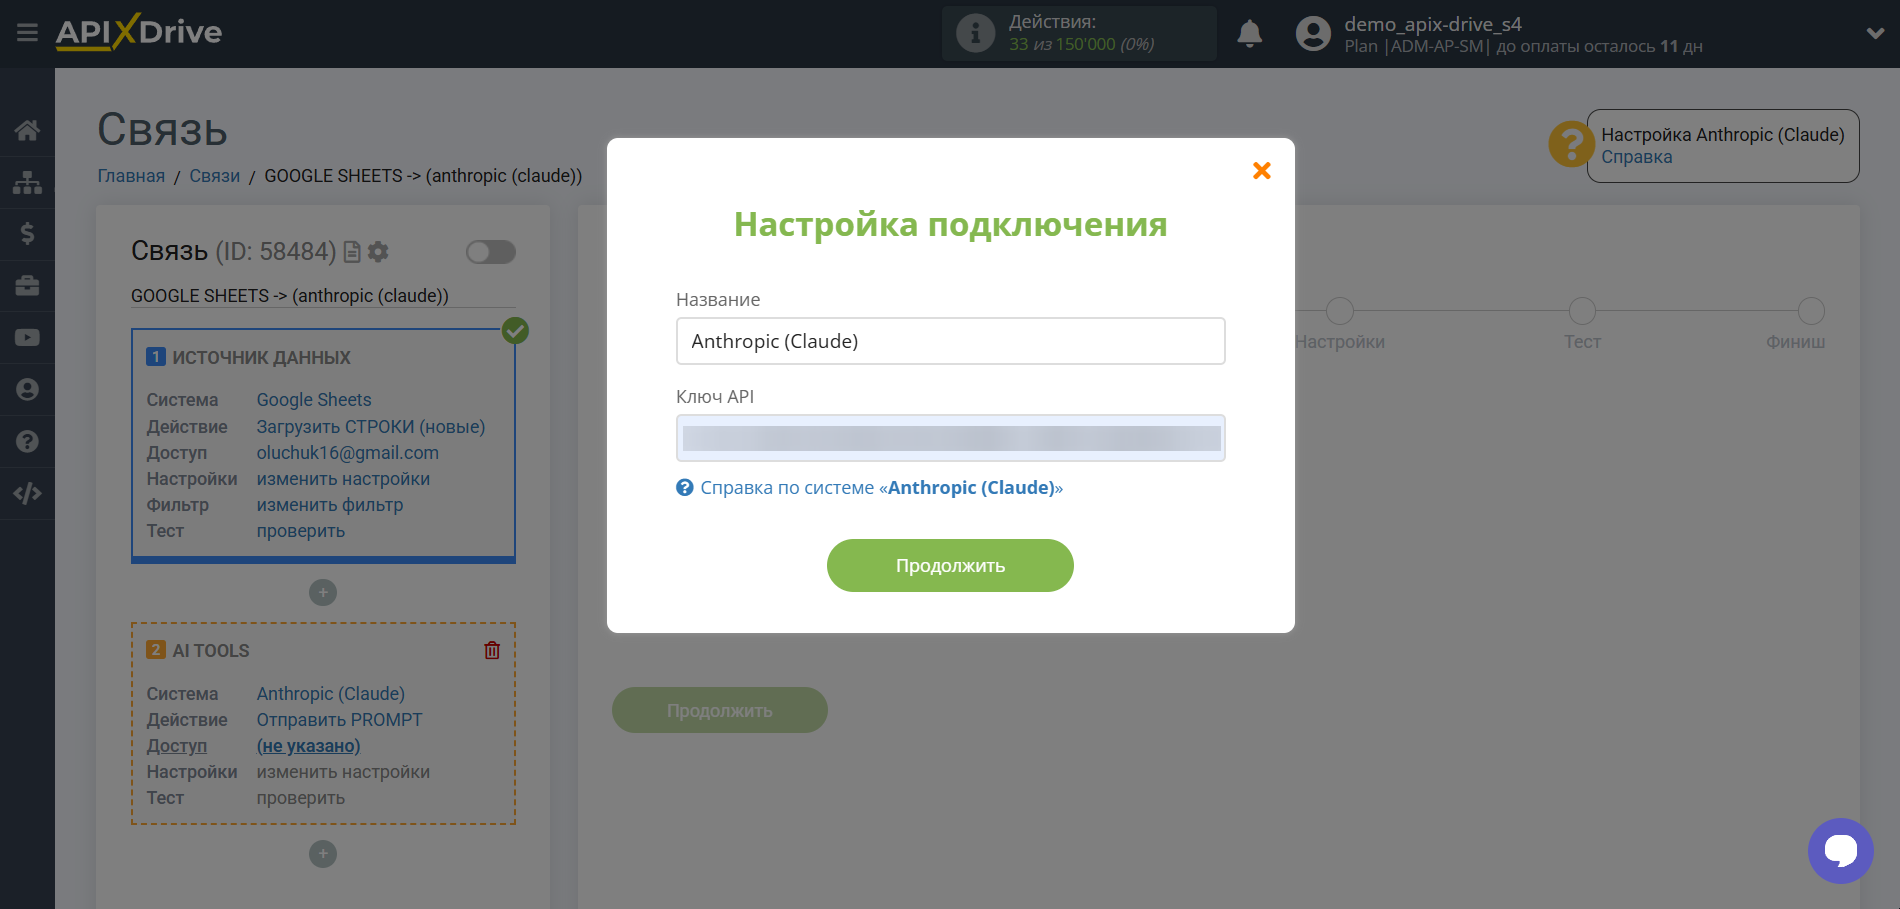
Task: Click the Название input field
Action: (x=949, y=341)
